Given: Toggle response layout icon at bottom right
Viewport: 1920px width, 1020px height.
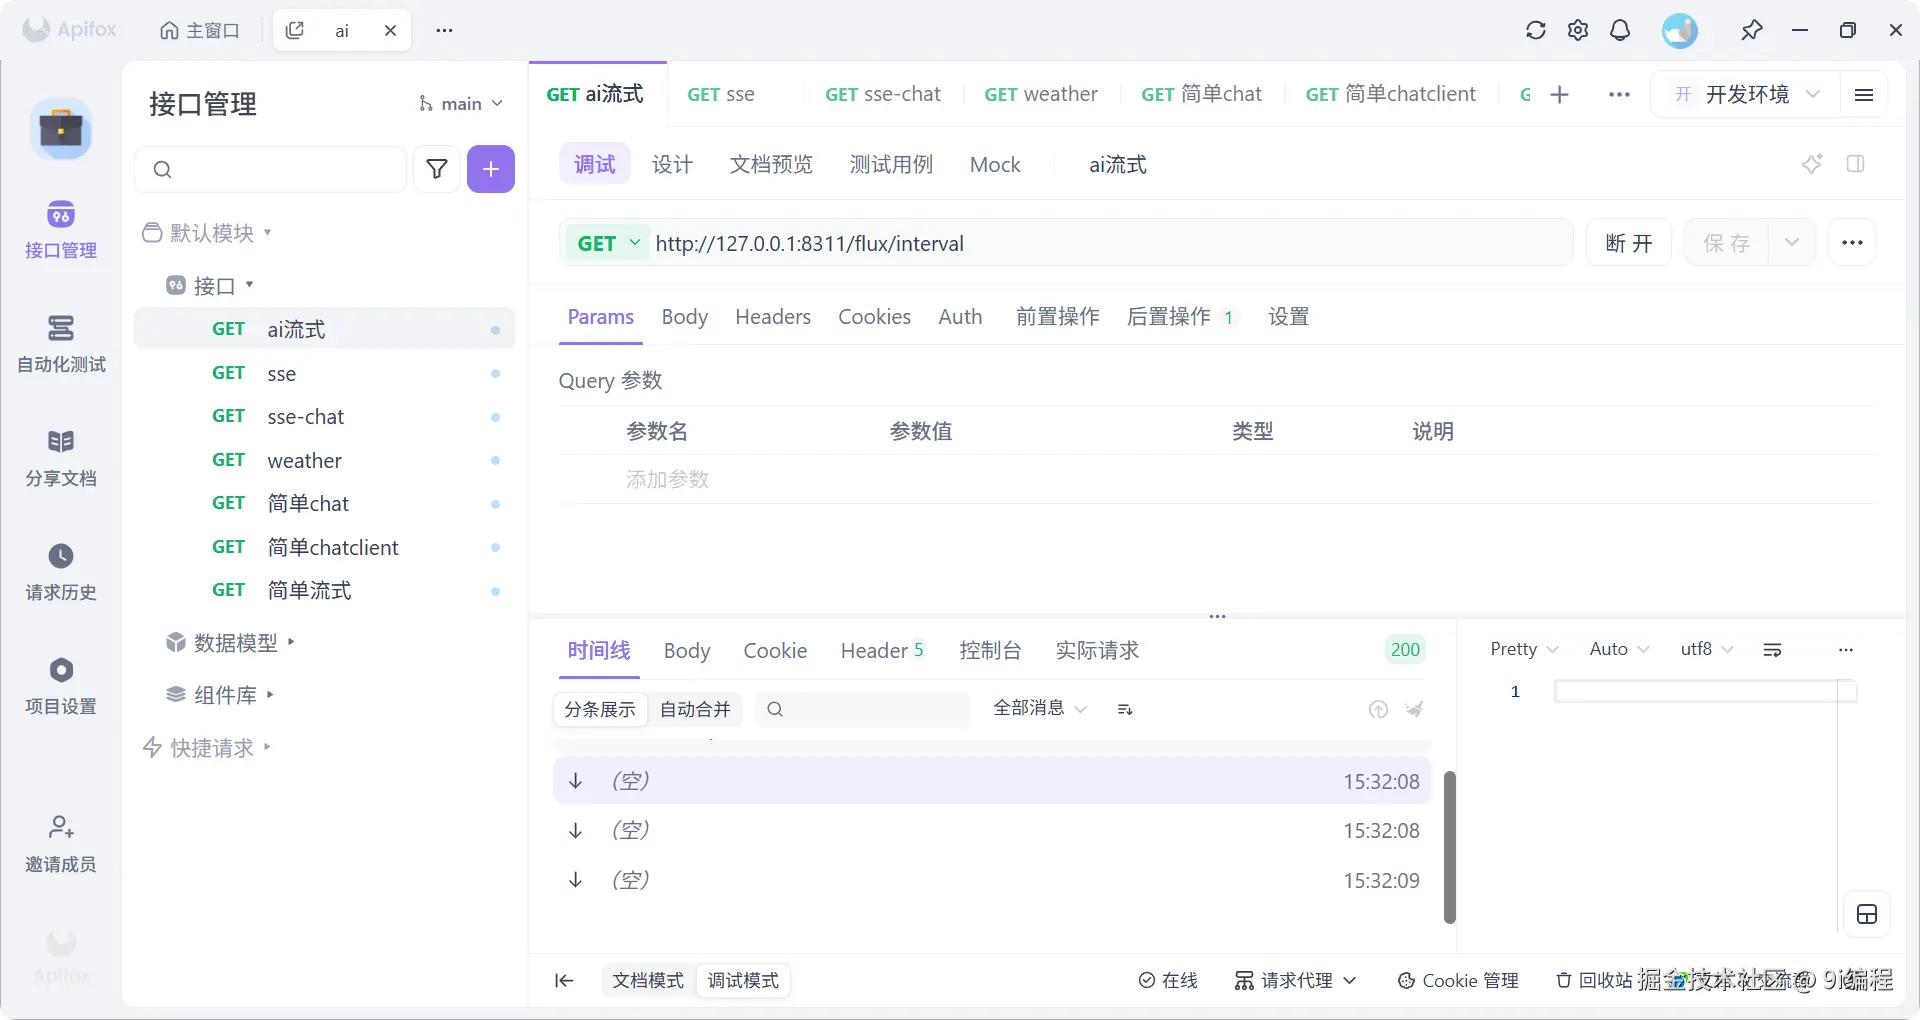Looking at the screenshot, I should pos(1867,914).
